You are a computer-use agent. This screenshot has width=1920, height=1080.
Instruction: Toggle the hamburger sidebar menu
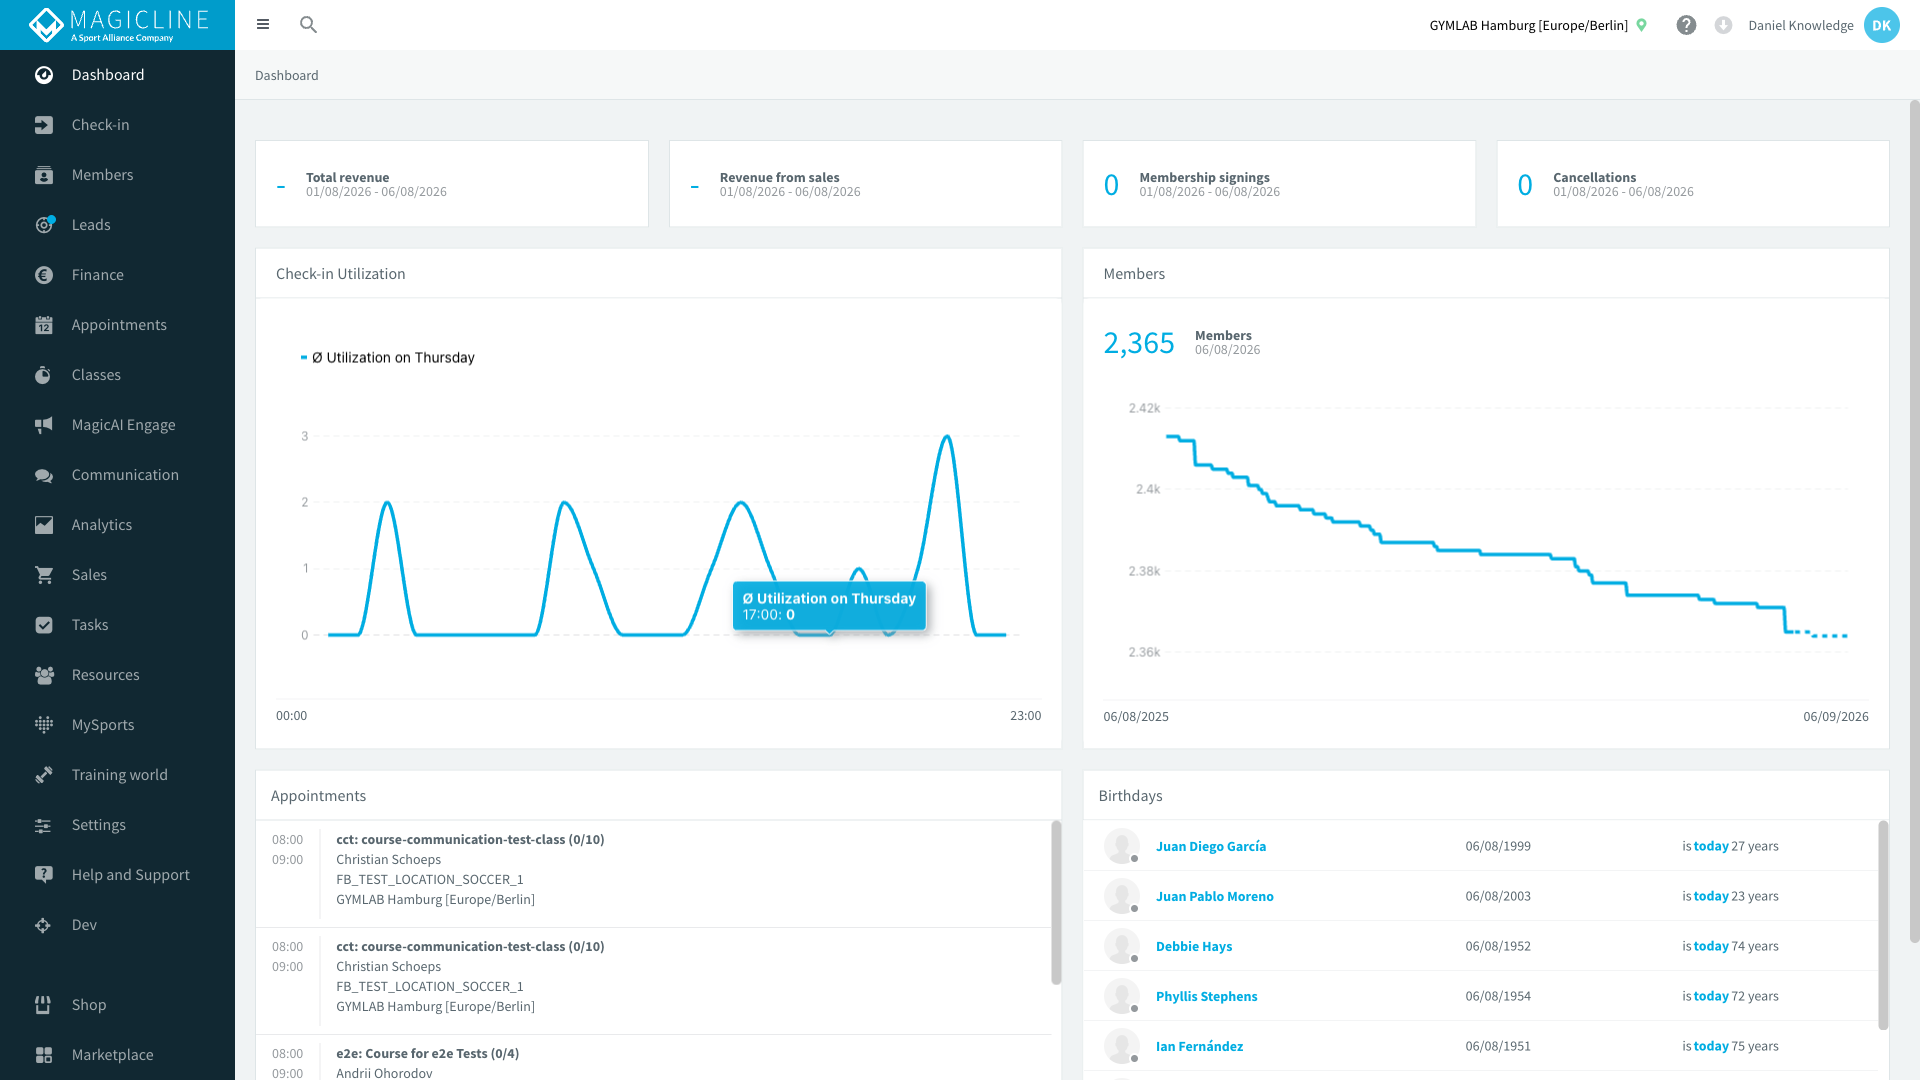point(263,24)
